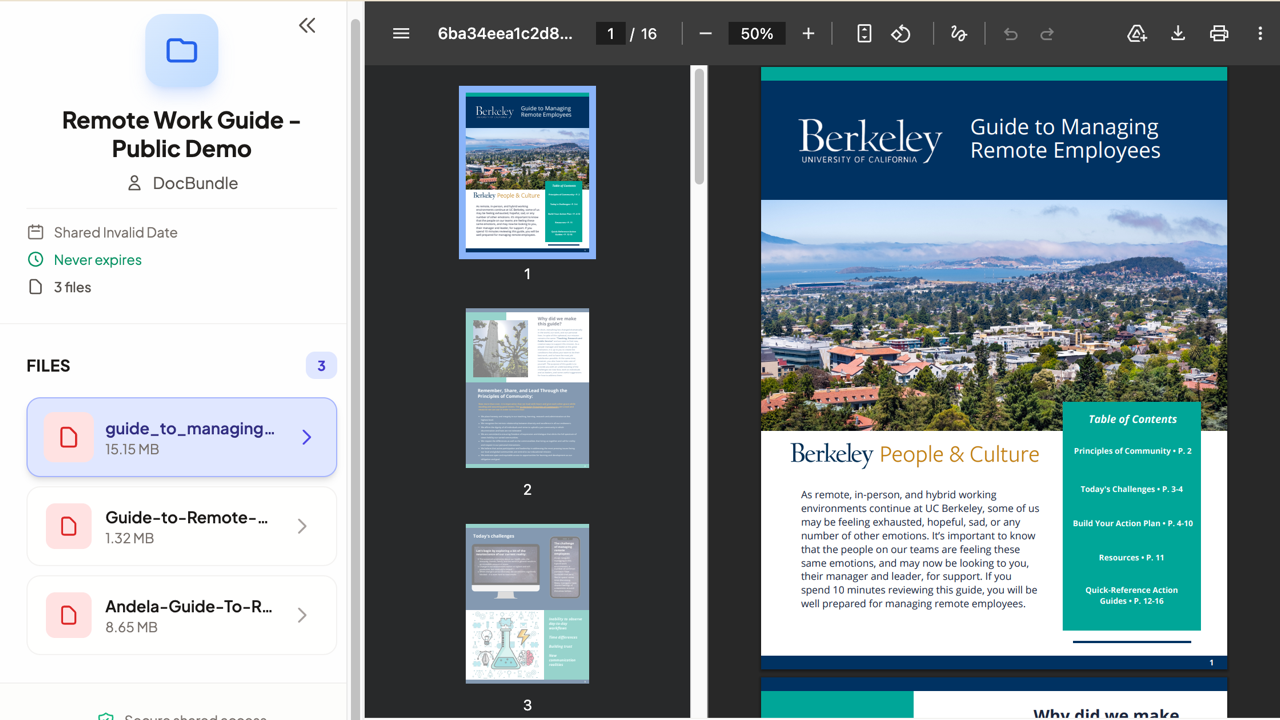Add the document to Google Drive
This screenshot has width=1280, height=720.
pos(1136,33)
